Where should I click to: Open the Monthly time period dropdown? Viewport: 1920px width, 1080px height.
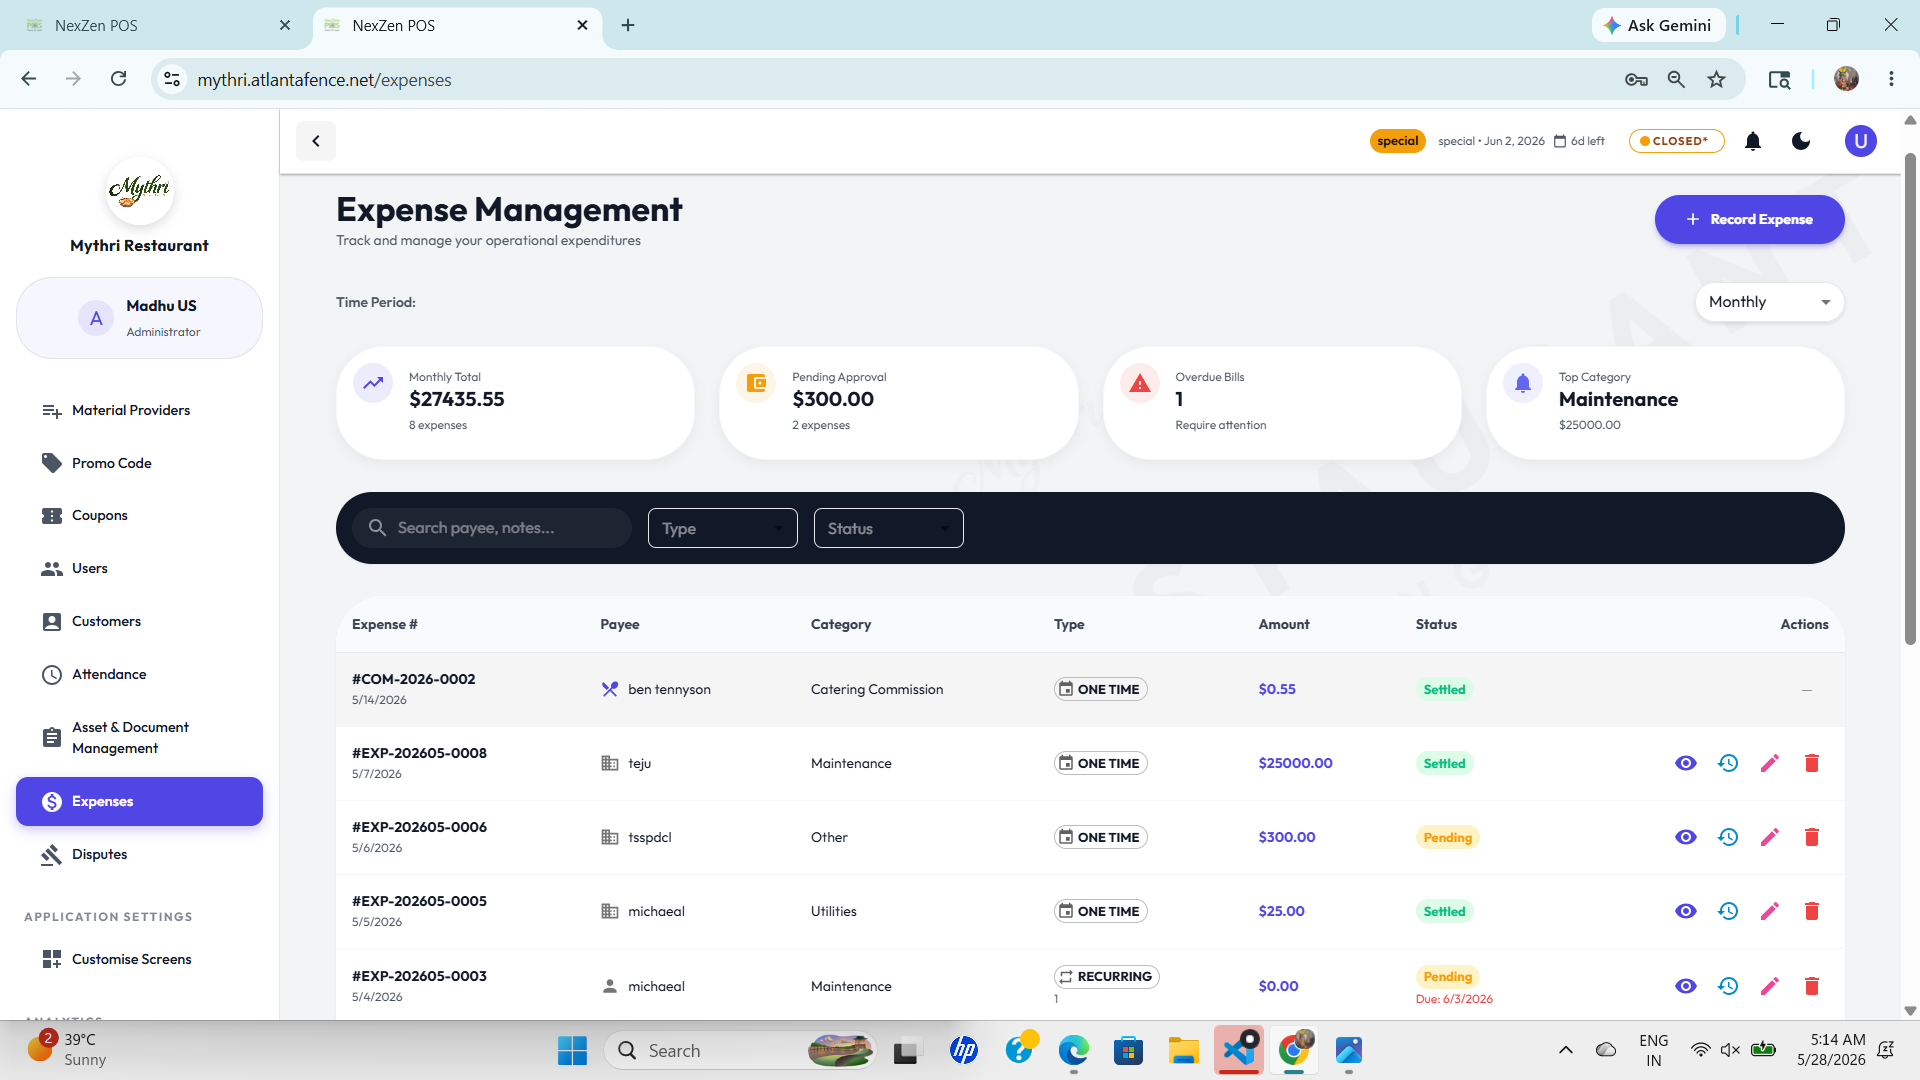(1770, 302)
